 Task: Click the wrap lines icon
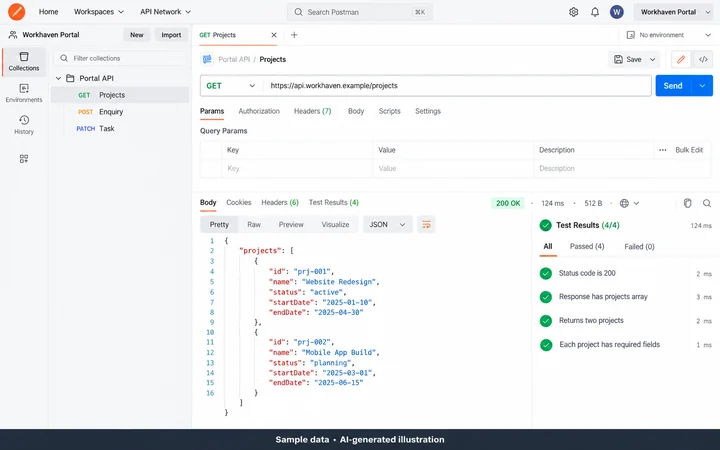point(426,225)
